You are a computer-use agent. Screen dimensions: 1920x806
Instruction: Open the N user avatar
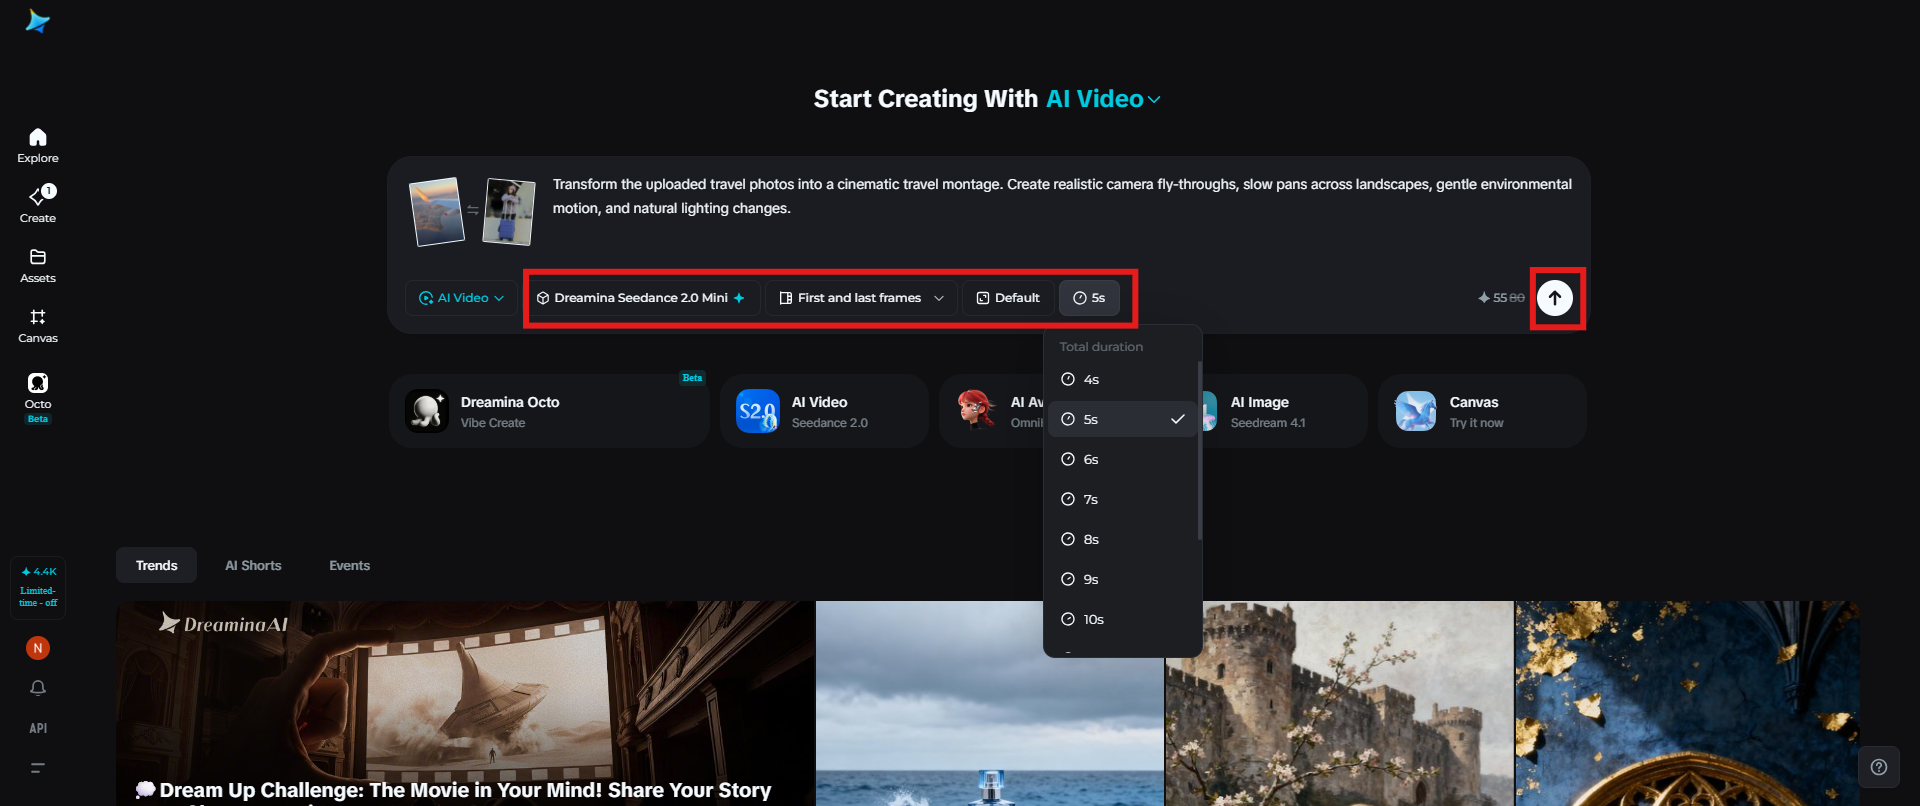(x=38, y=648)
